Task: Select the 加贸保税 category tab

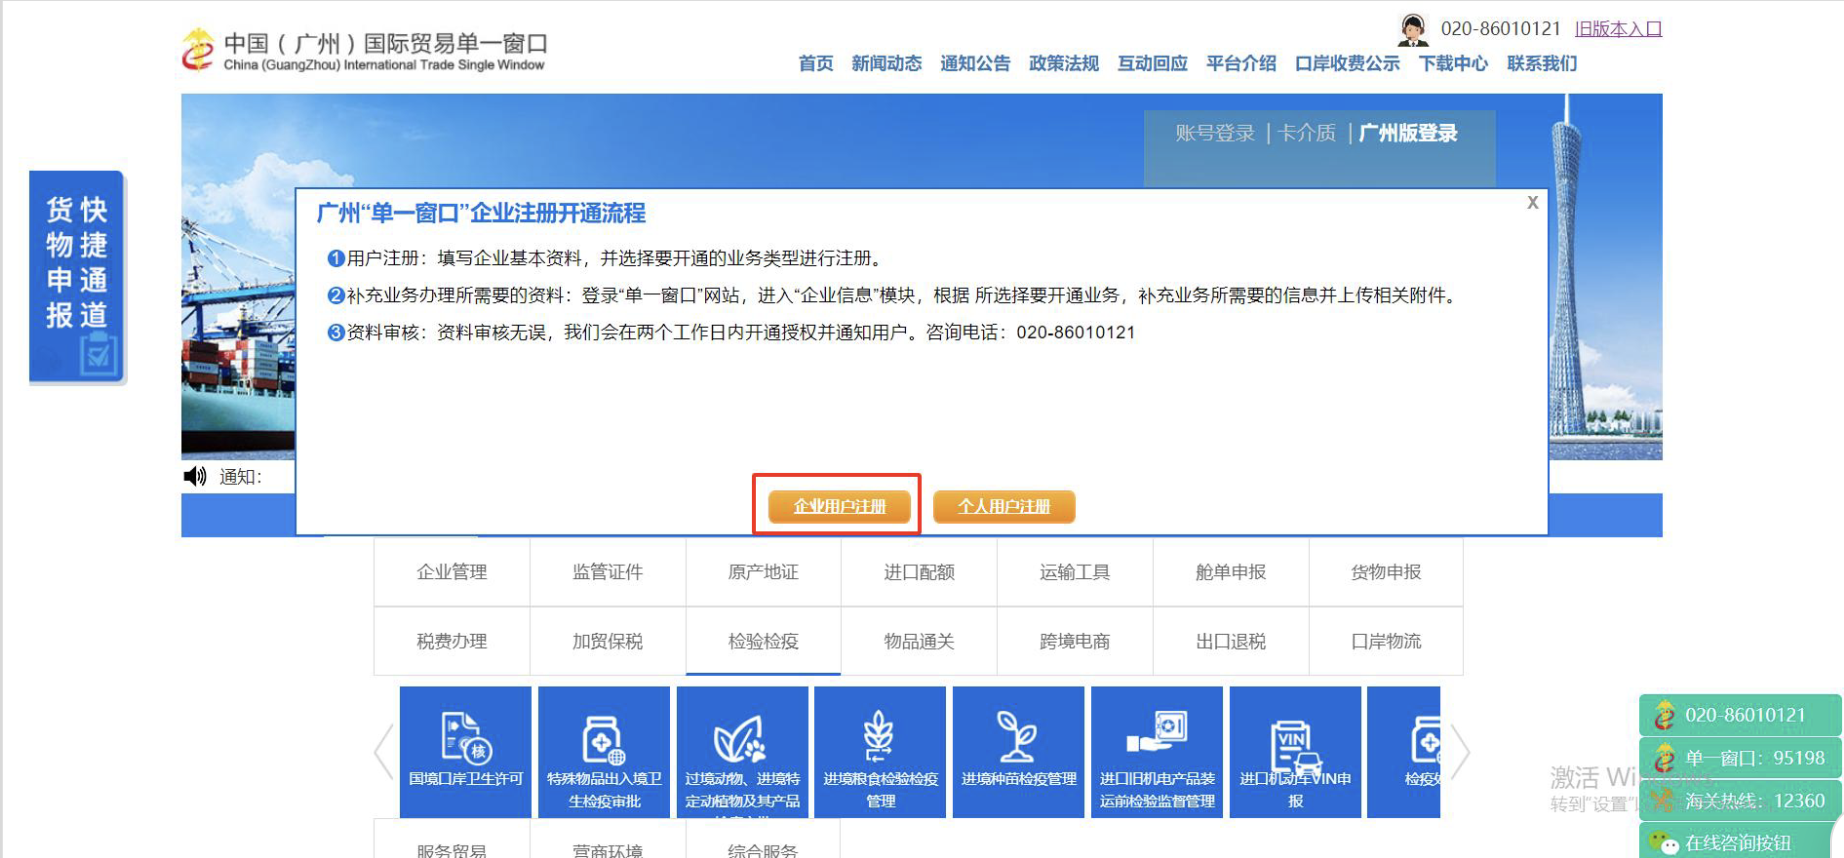Action: coord(608,641)
